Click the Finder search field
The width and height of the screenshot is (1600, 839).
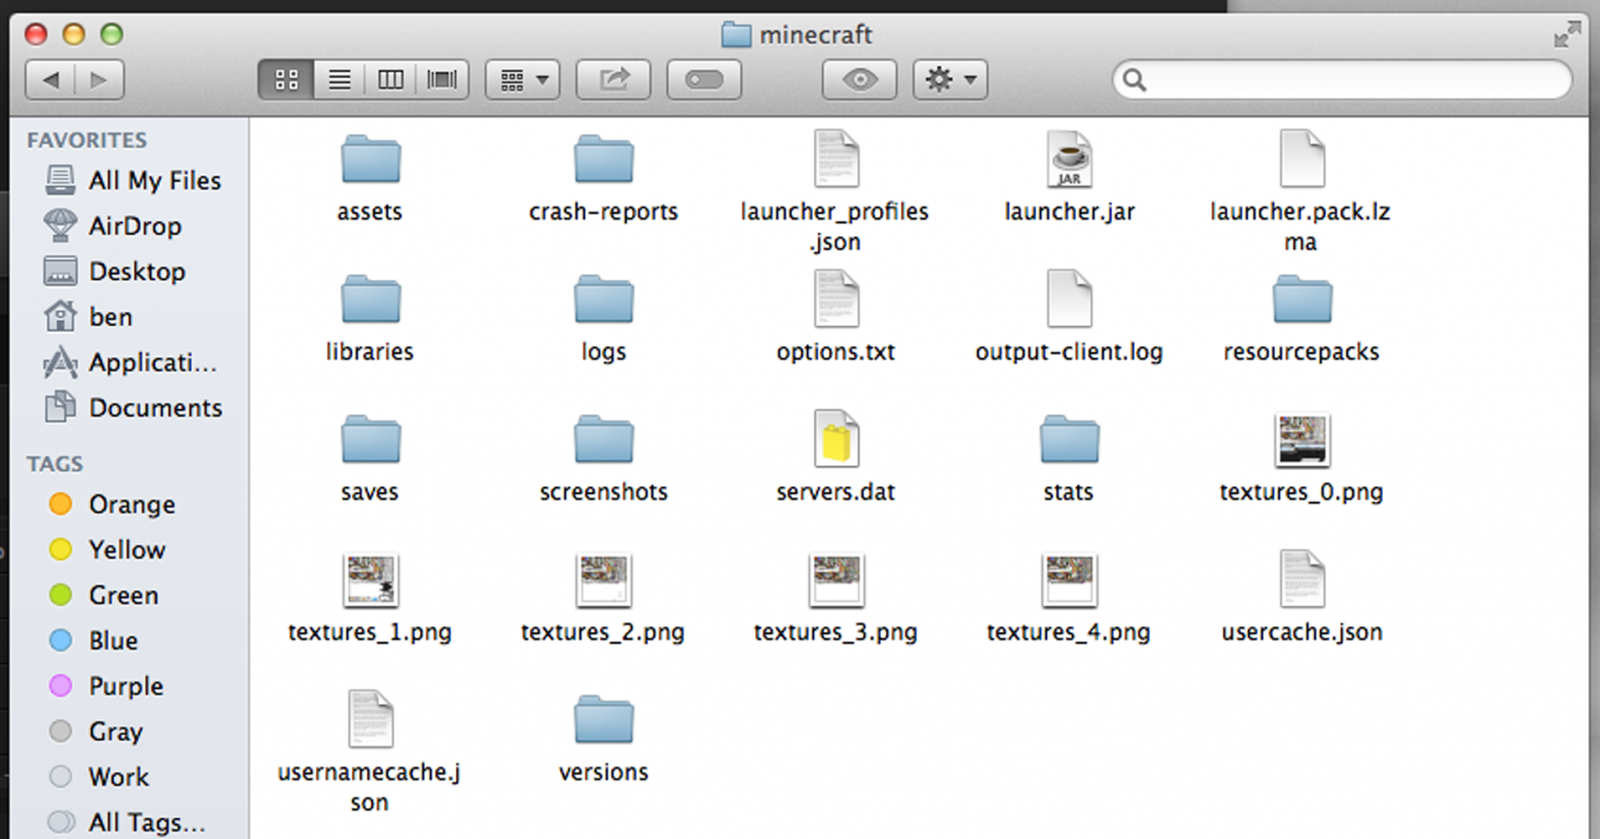[x=1342, y=80]
